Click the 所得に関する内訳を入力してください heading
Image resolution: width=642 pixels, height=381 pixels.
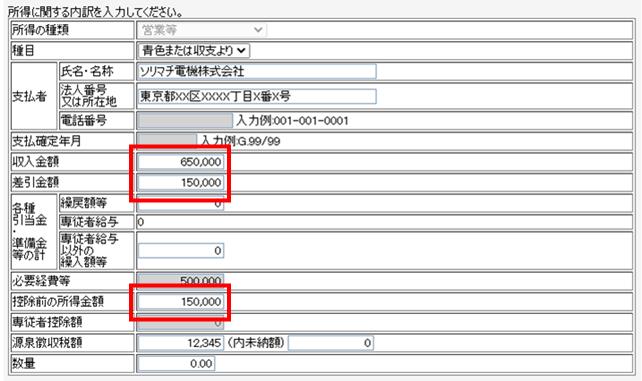95,12
